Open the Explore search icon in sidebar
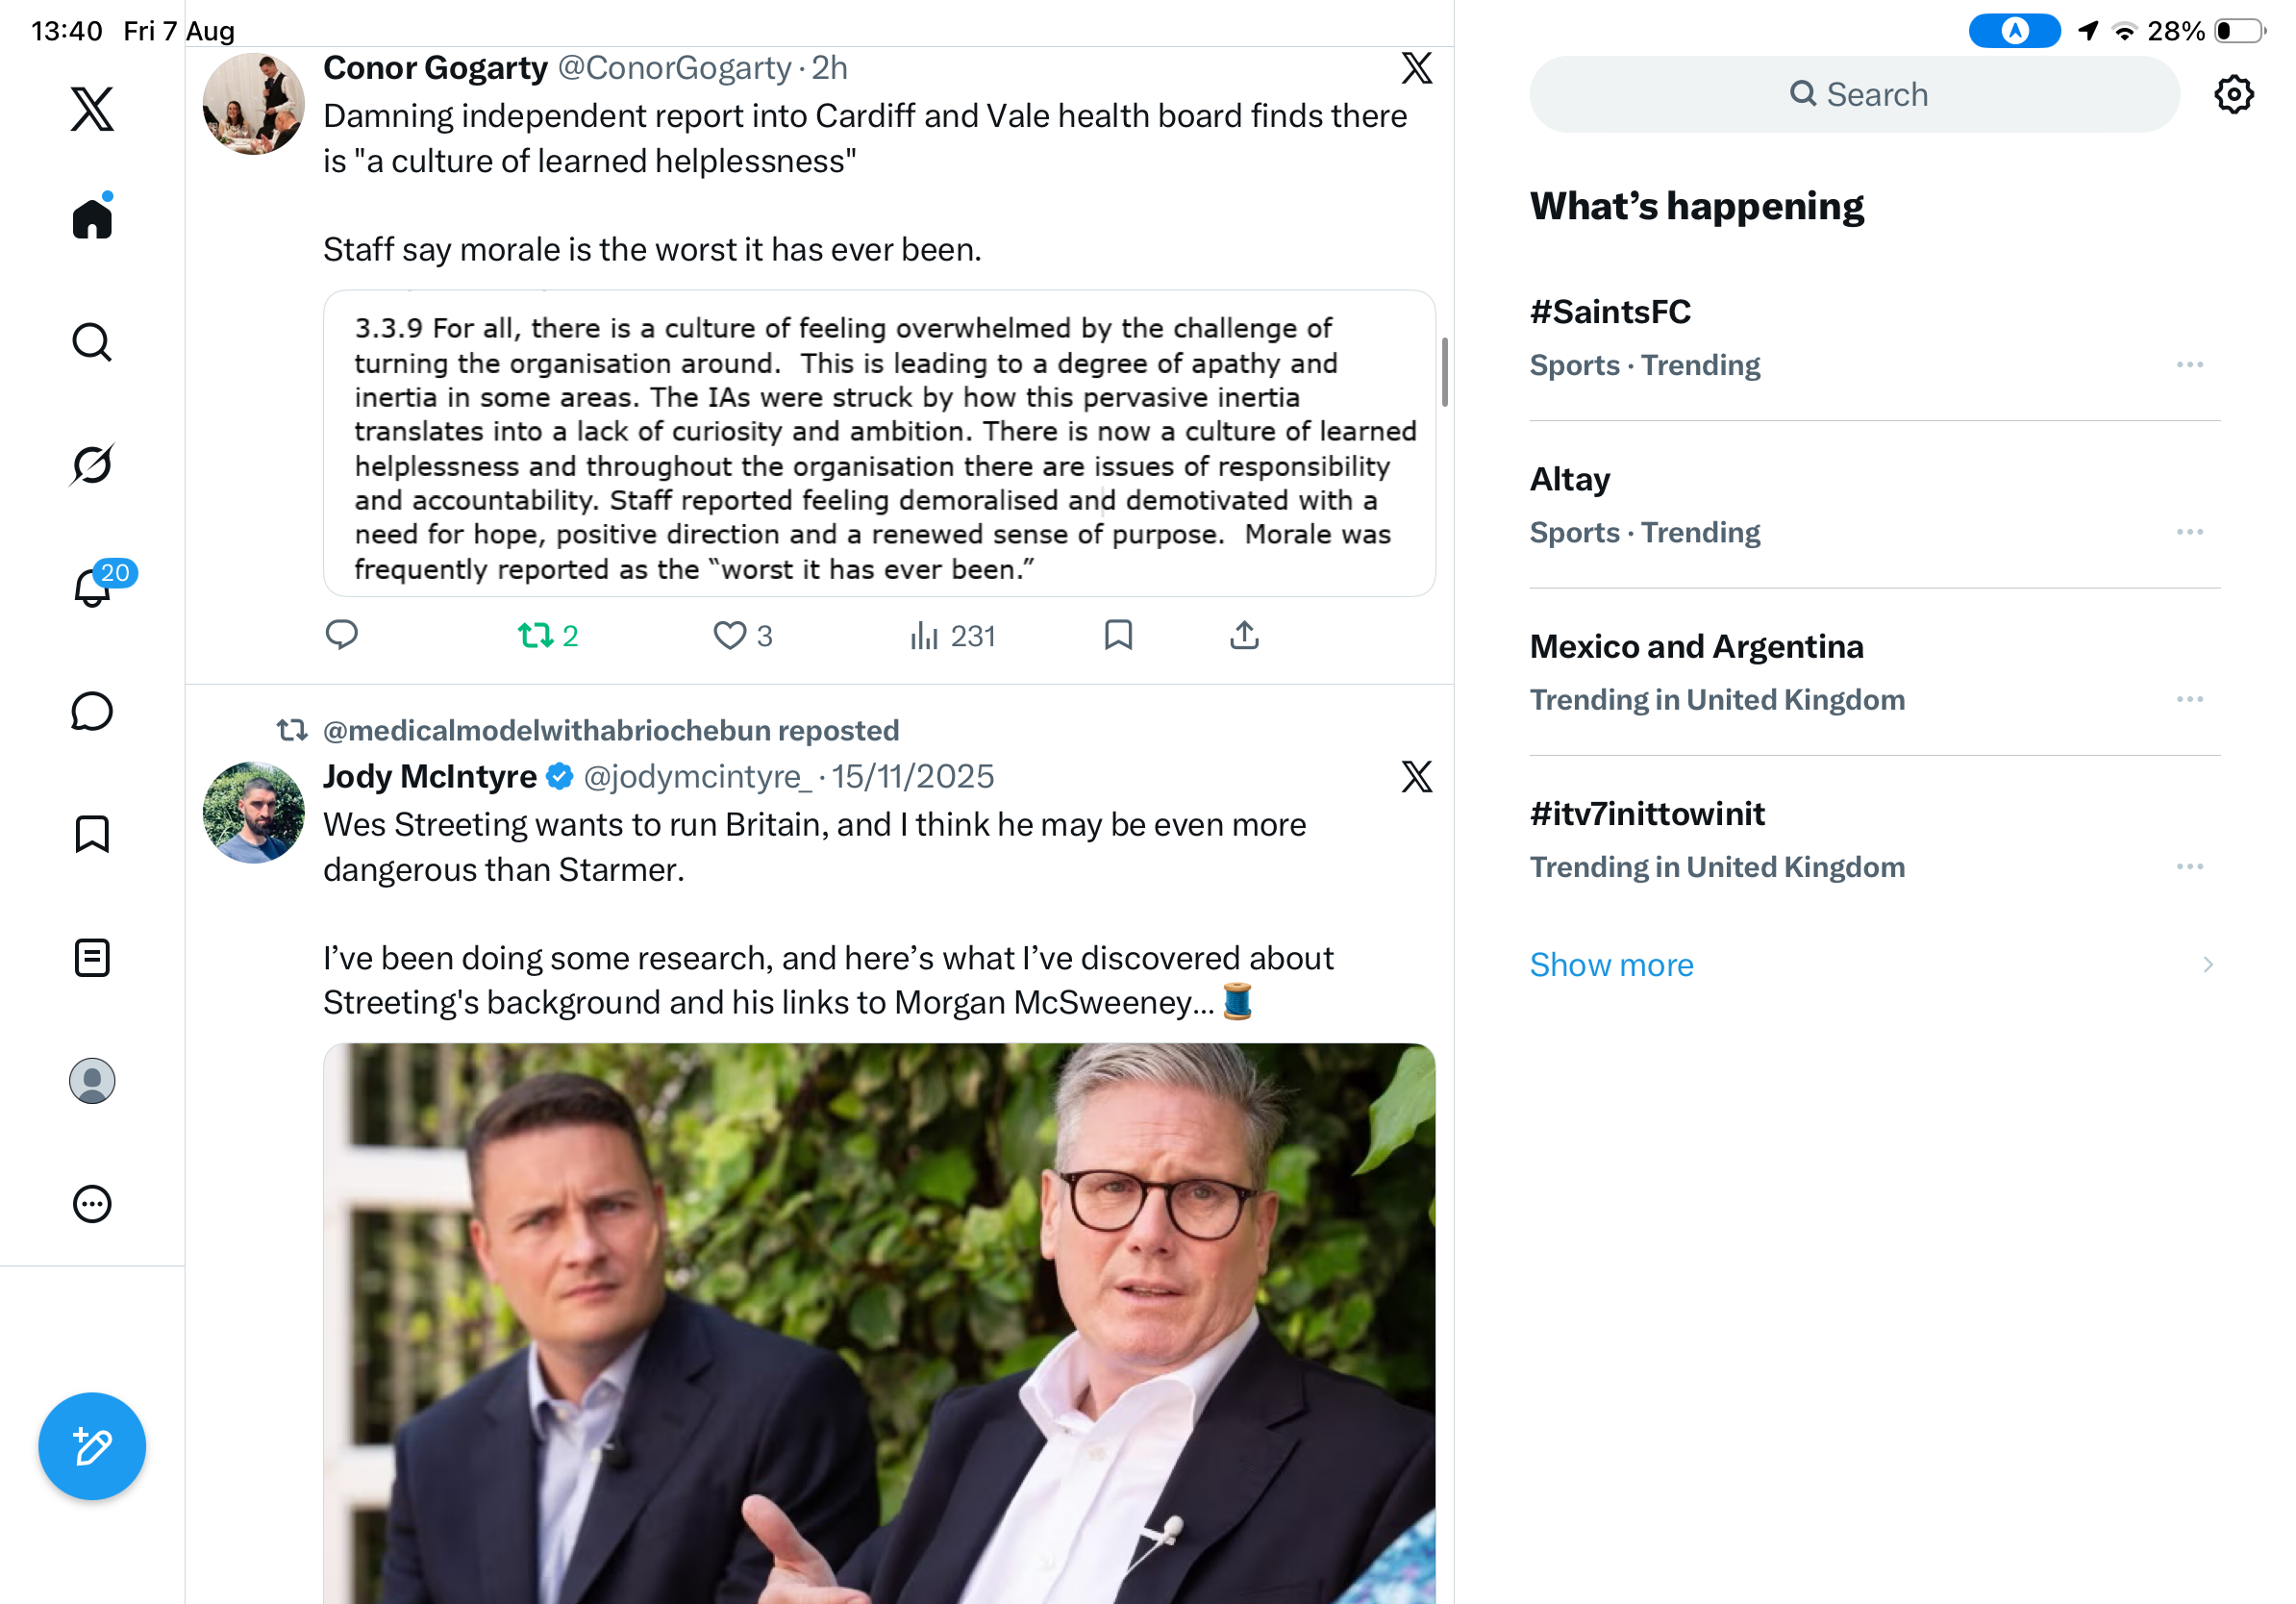The image size is (2296, 1604). [x=92, y=342]
